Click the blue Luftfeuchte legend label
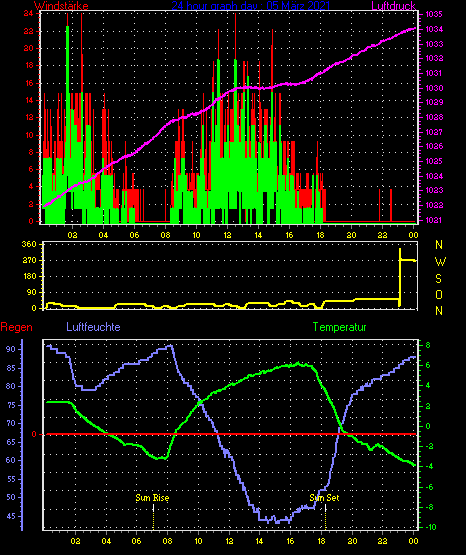 click(93, 327)
